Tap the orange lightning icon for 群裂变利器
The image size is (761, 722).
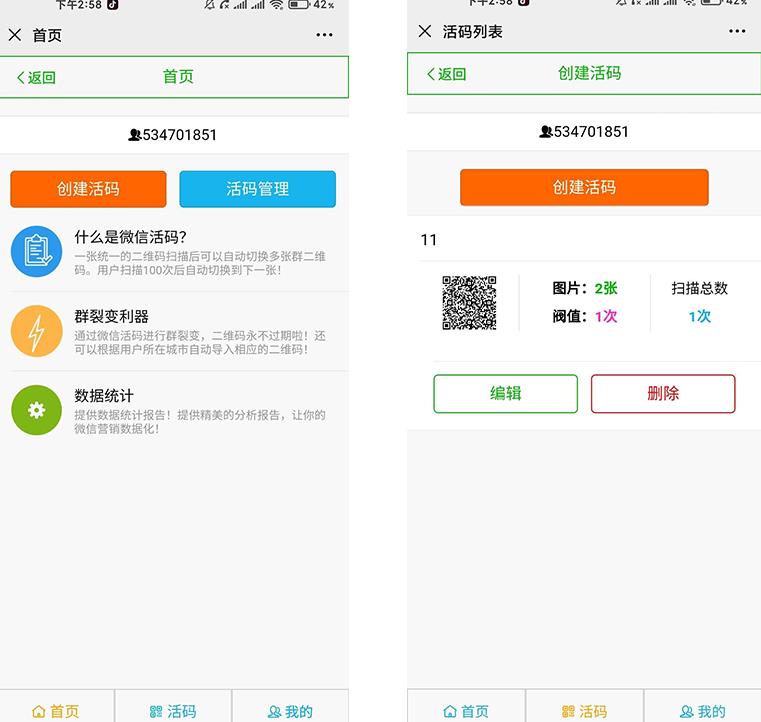[36, 331]
